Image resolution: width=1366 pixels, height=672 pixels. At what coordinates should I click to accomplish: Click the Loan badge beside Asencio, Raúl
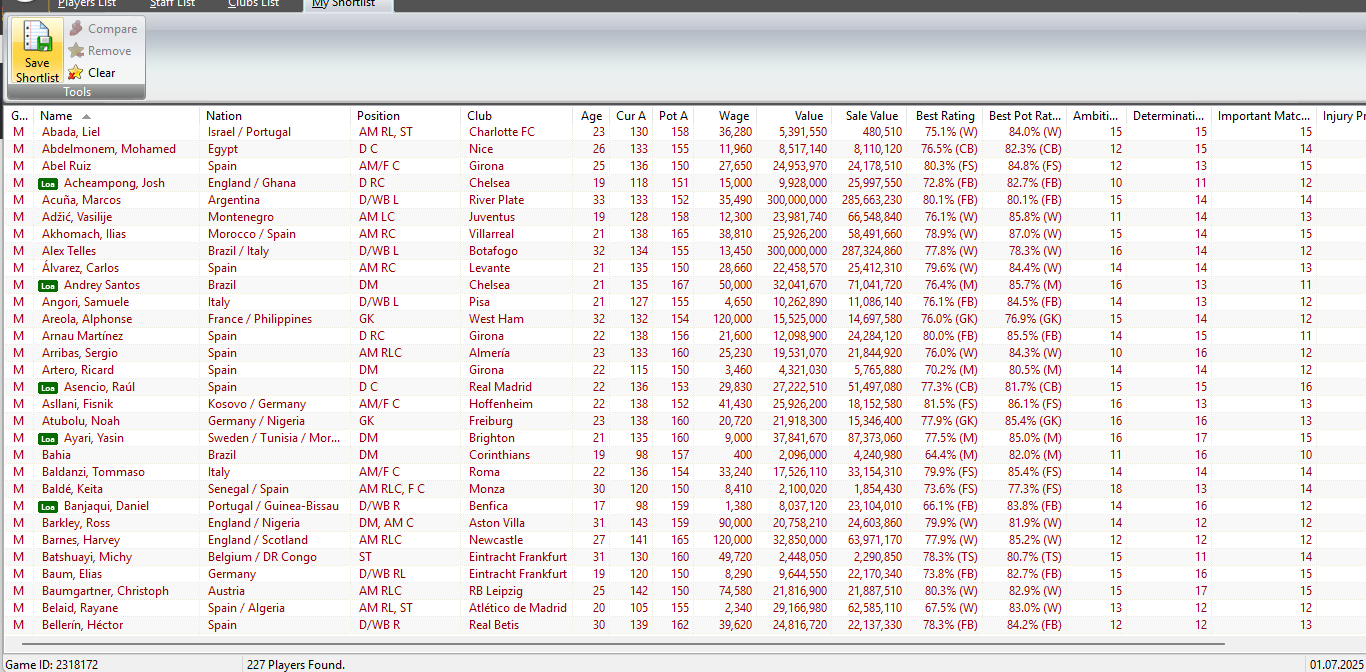pyautogui.click(x=48, y=388)
